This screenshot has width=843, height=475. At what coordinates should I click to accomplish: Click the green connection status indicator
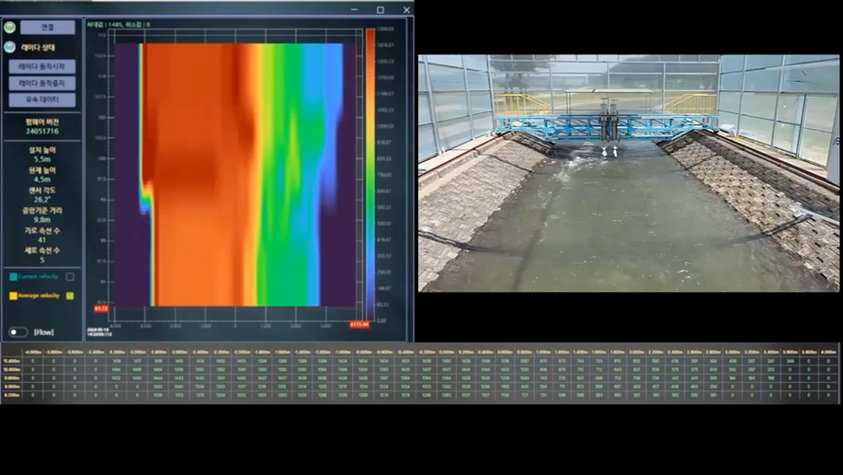[x=9, y=27]
